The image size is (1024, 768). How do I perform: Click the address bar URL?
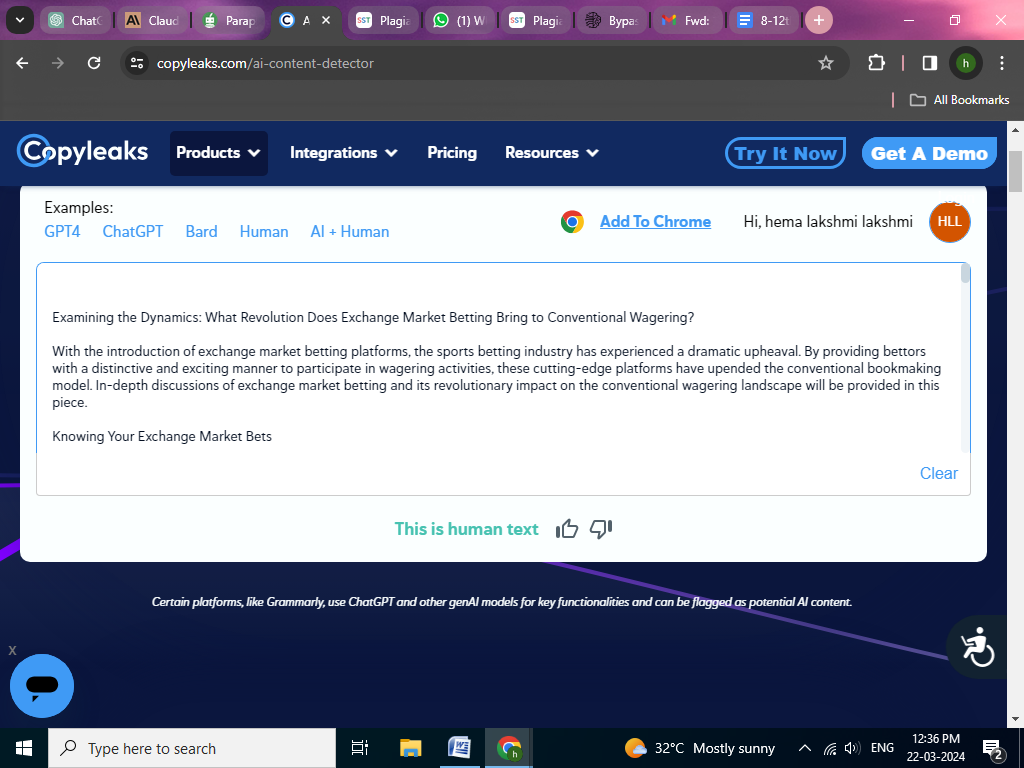pyautogui.click(x=265, y=63)
